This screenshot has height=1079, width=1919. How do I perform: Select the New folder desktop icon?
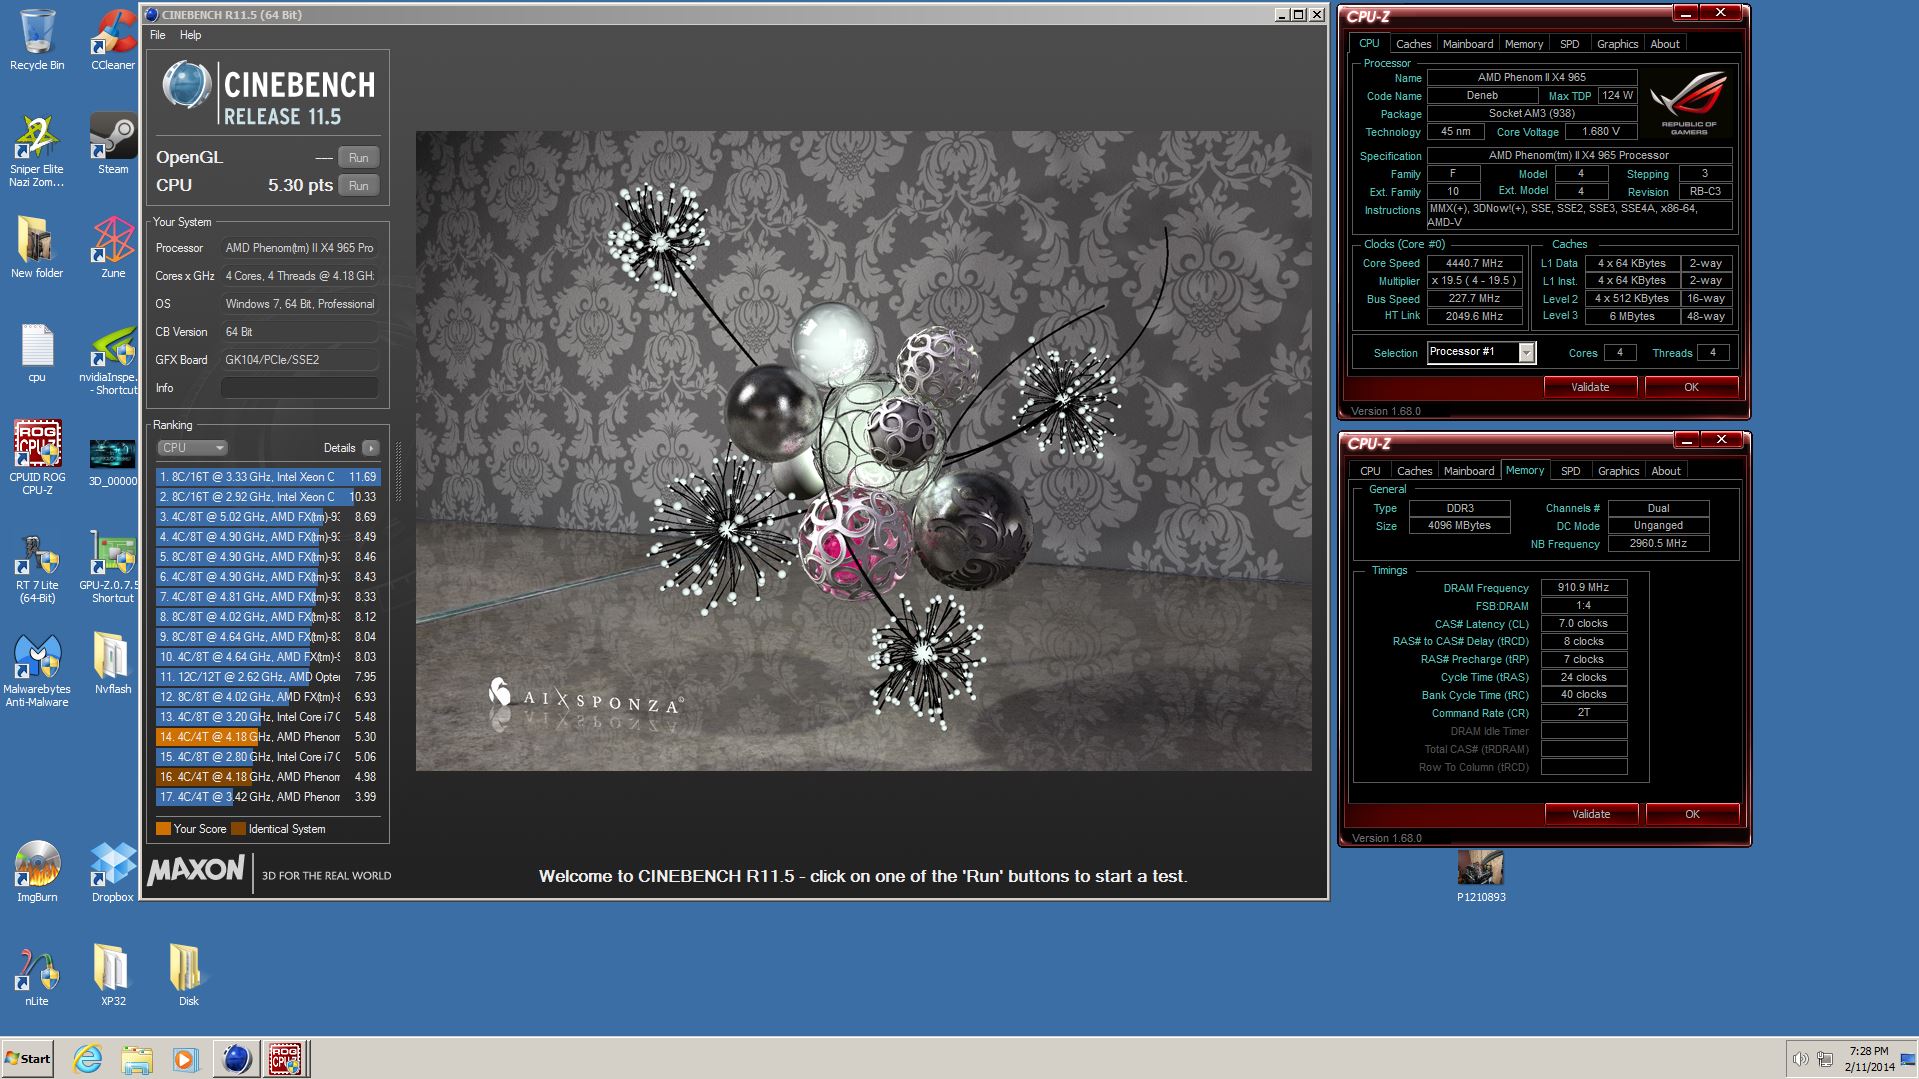pyautogui.click(x=37, y=247)
